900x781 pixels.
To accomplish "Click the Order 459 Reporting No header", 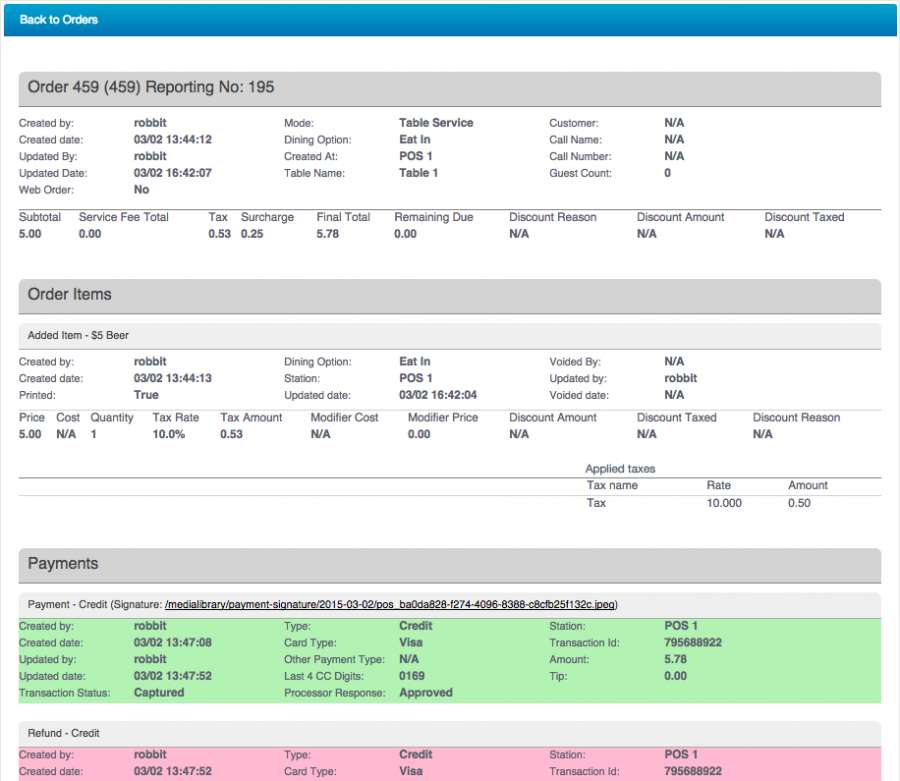I will 151,88.
